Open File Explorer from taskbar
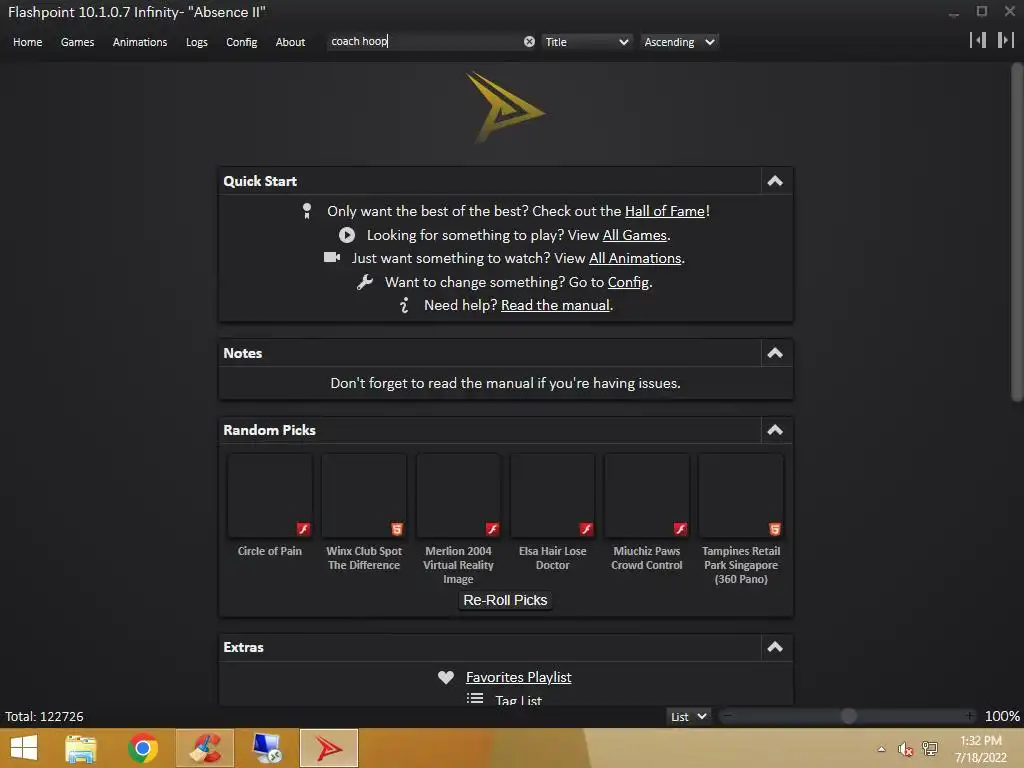 pos(81,748)
